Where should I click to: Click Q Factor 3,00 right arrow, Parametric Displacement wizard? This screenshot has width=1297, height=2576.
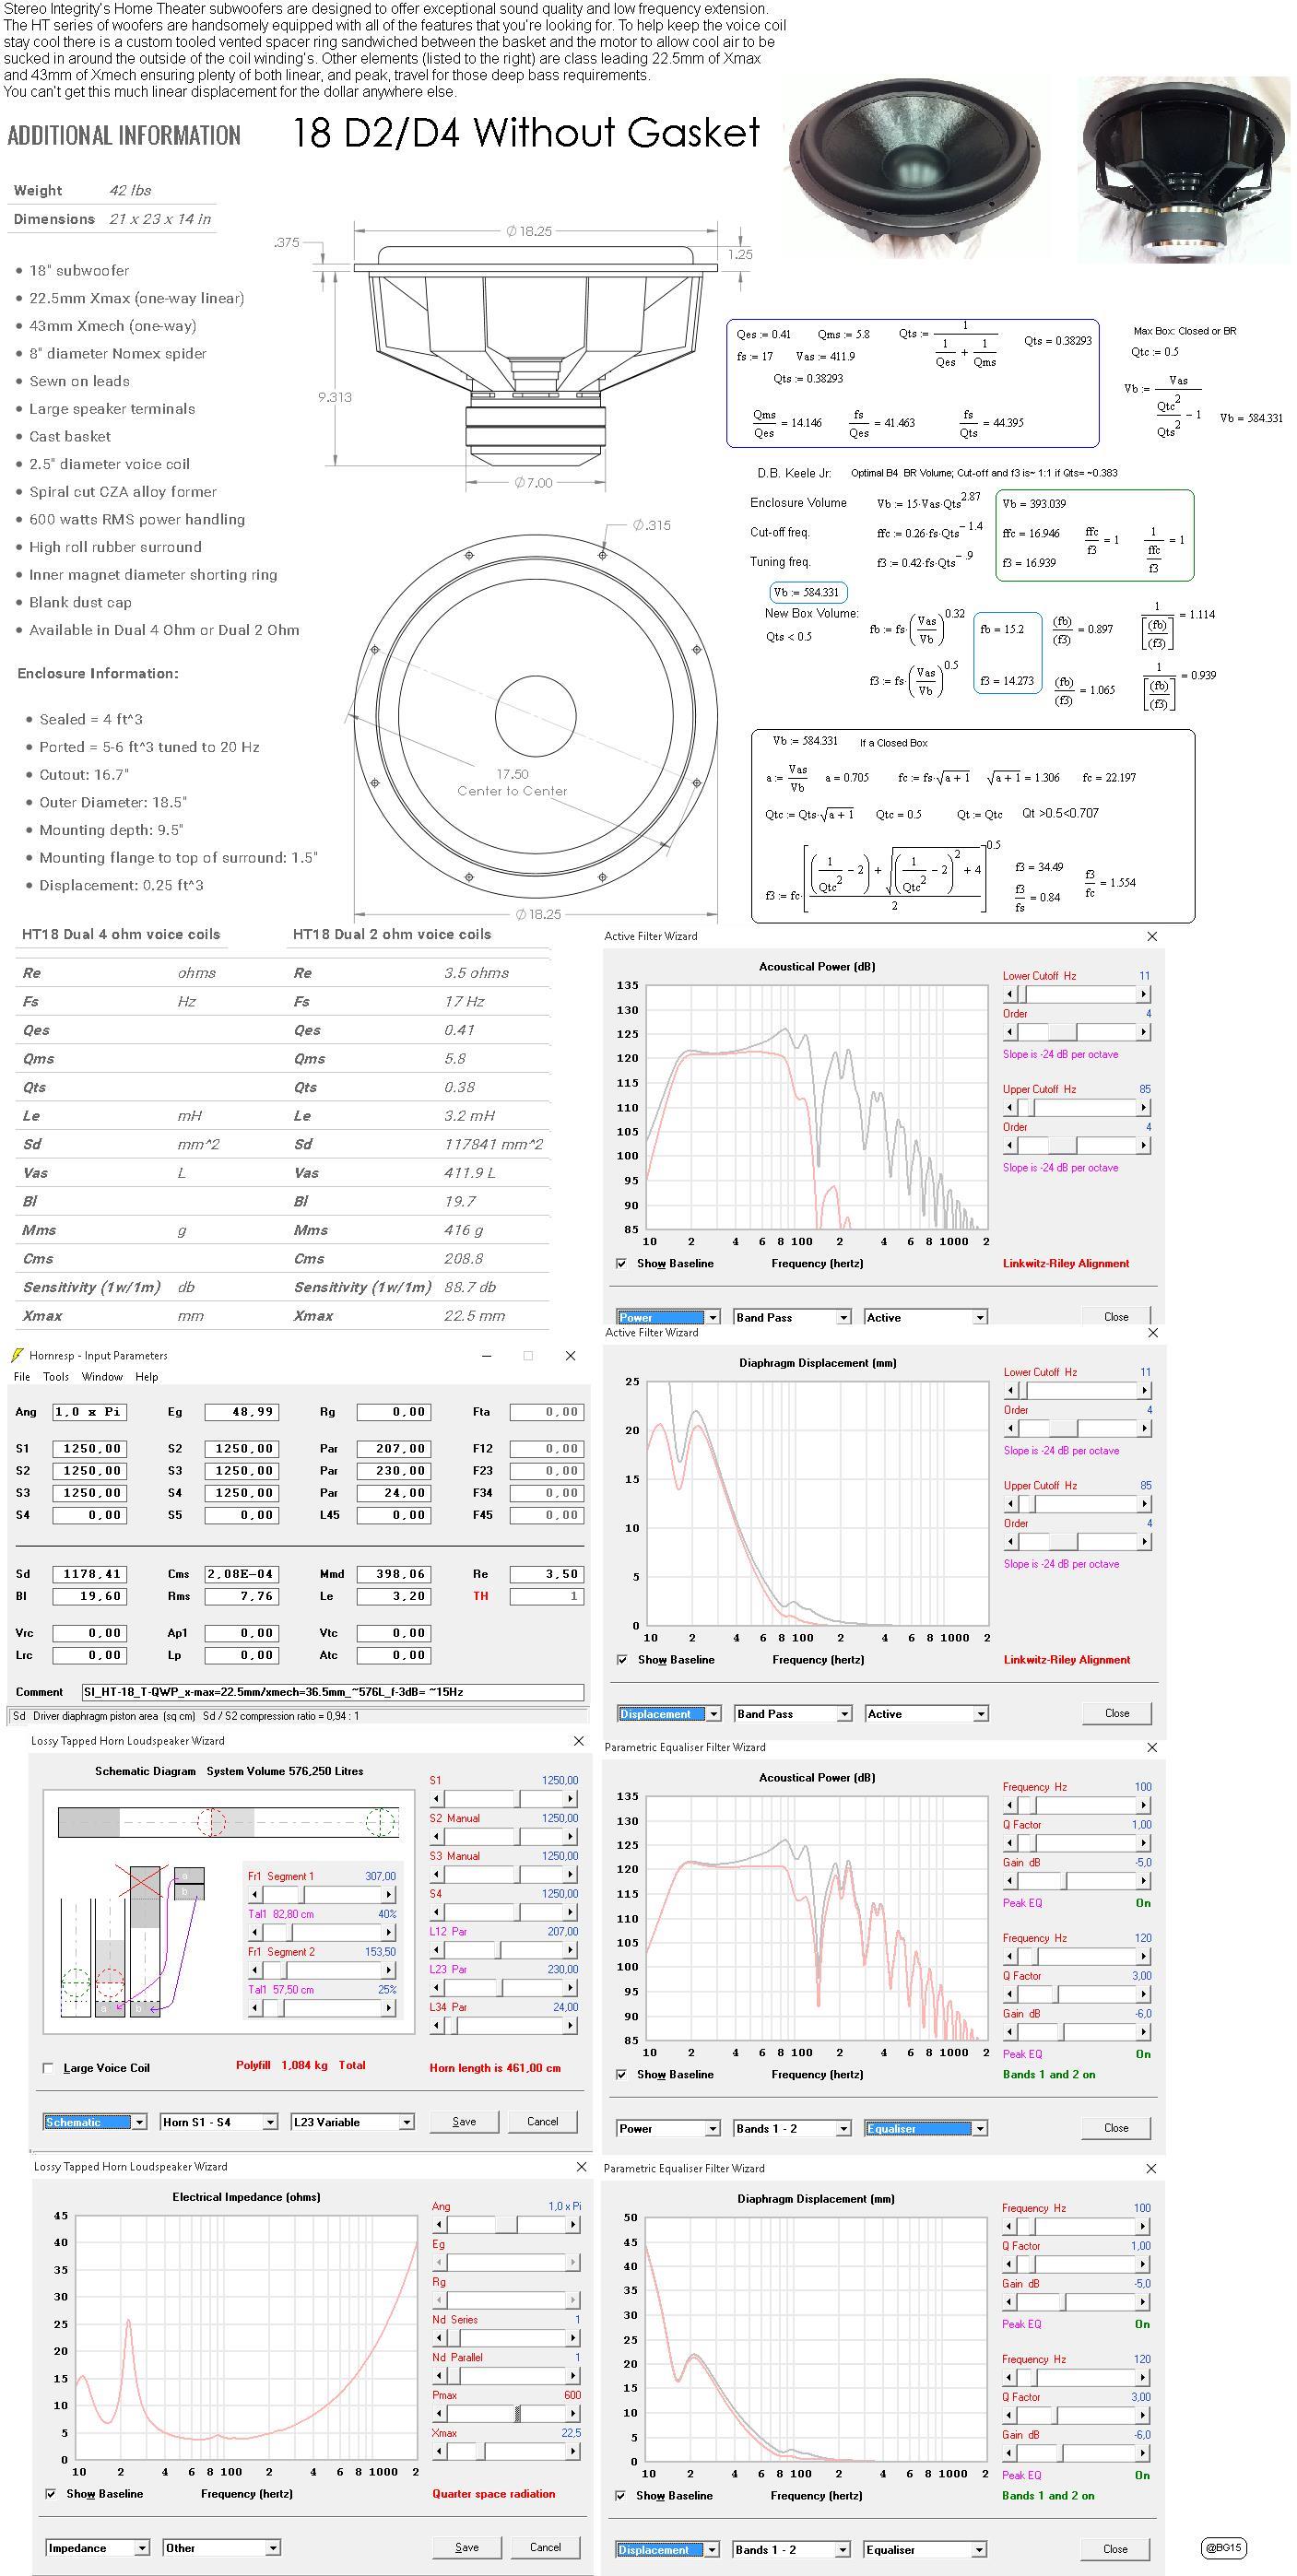pyautogui.click(x=1142, y=2415)
